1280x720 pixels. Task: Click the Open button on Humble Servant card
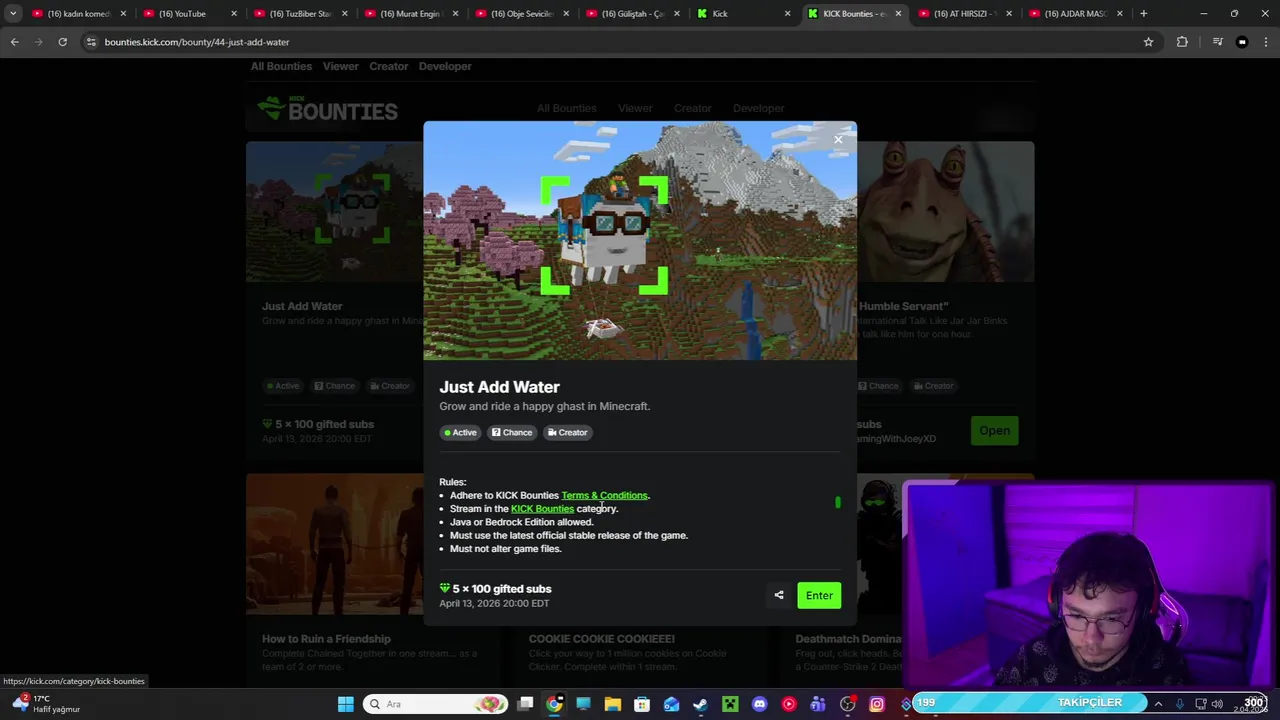coord(994,431)
